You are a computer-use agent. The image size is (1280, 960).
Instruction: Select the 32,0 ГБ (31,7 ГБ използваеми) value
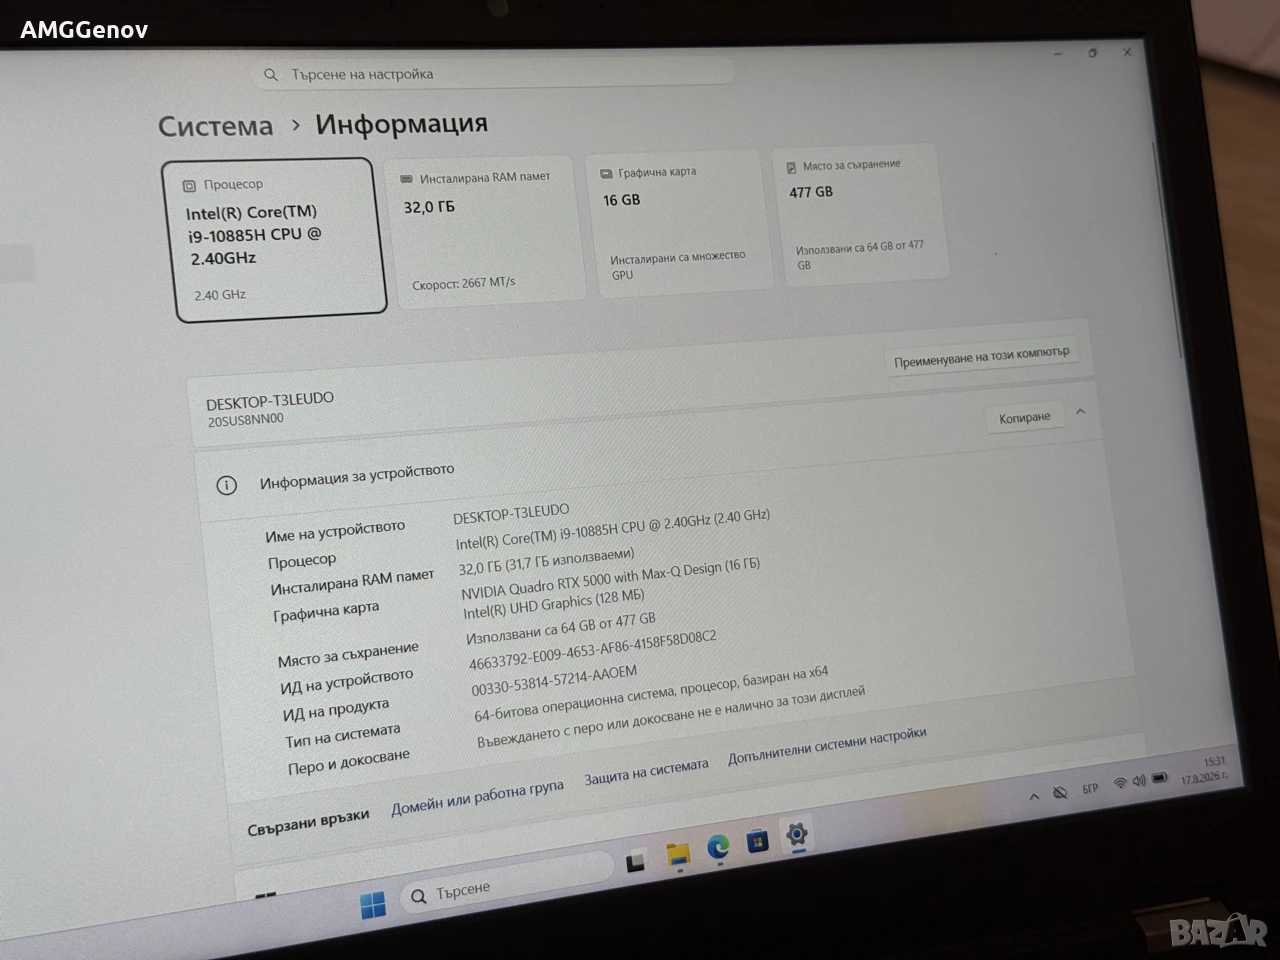[546, 562]
